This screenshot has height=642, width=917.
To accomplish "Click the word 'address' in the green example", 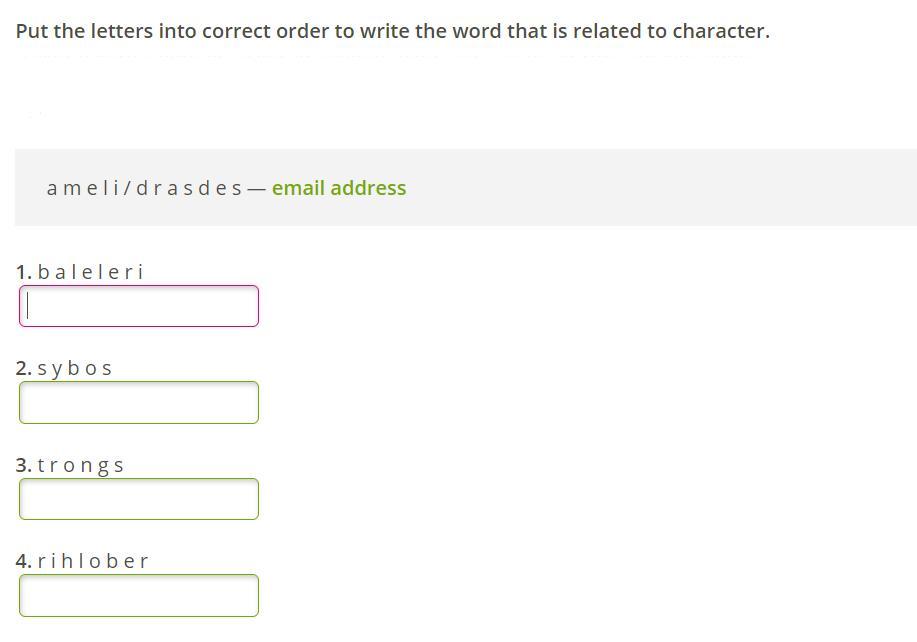I will 368,188.
